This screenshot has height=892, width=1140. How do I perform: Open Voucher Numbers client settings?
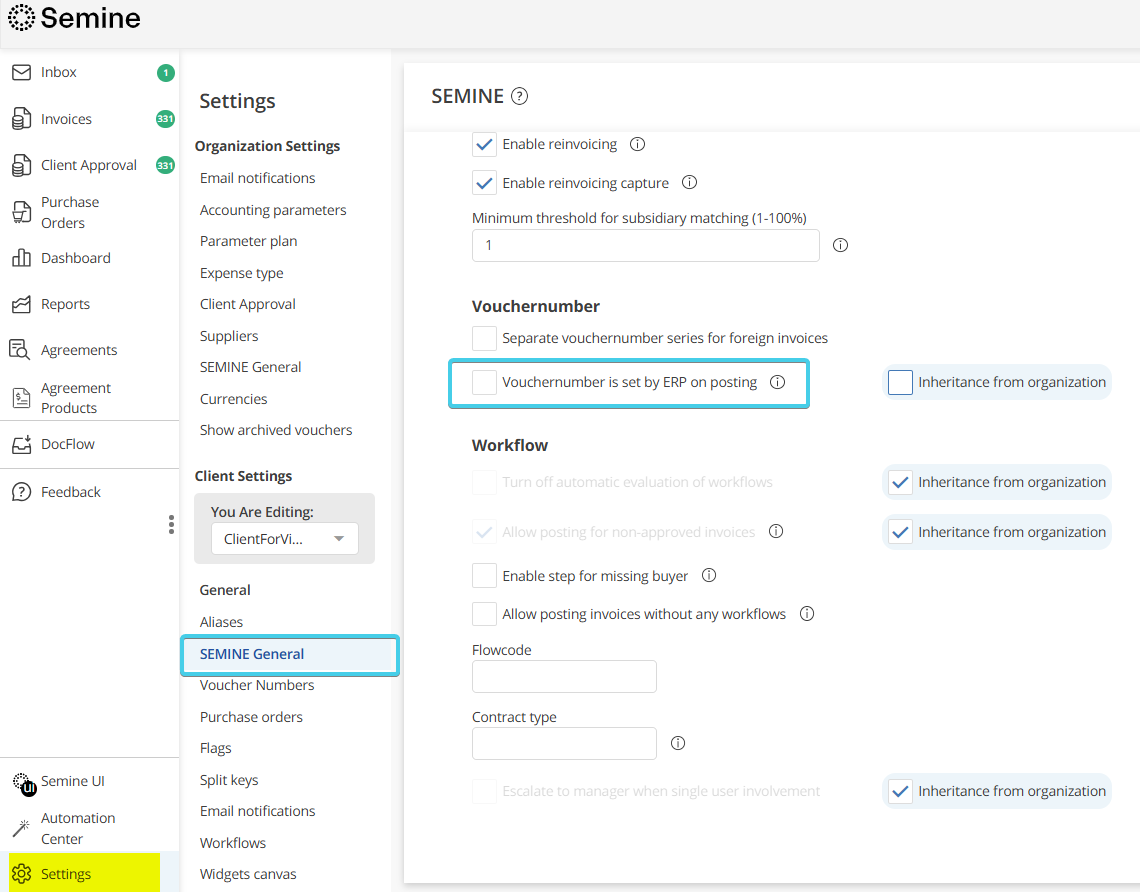(257, 685)
